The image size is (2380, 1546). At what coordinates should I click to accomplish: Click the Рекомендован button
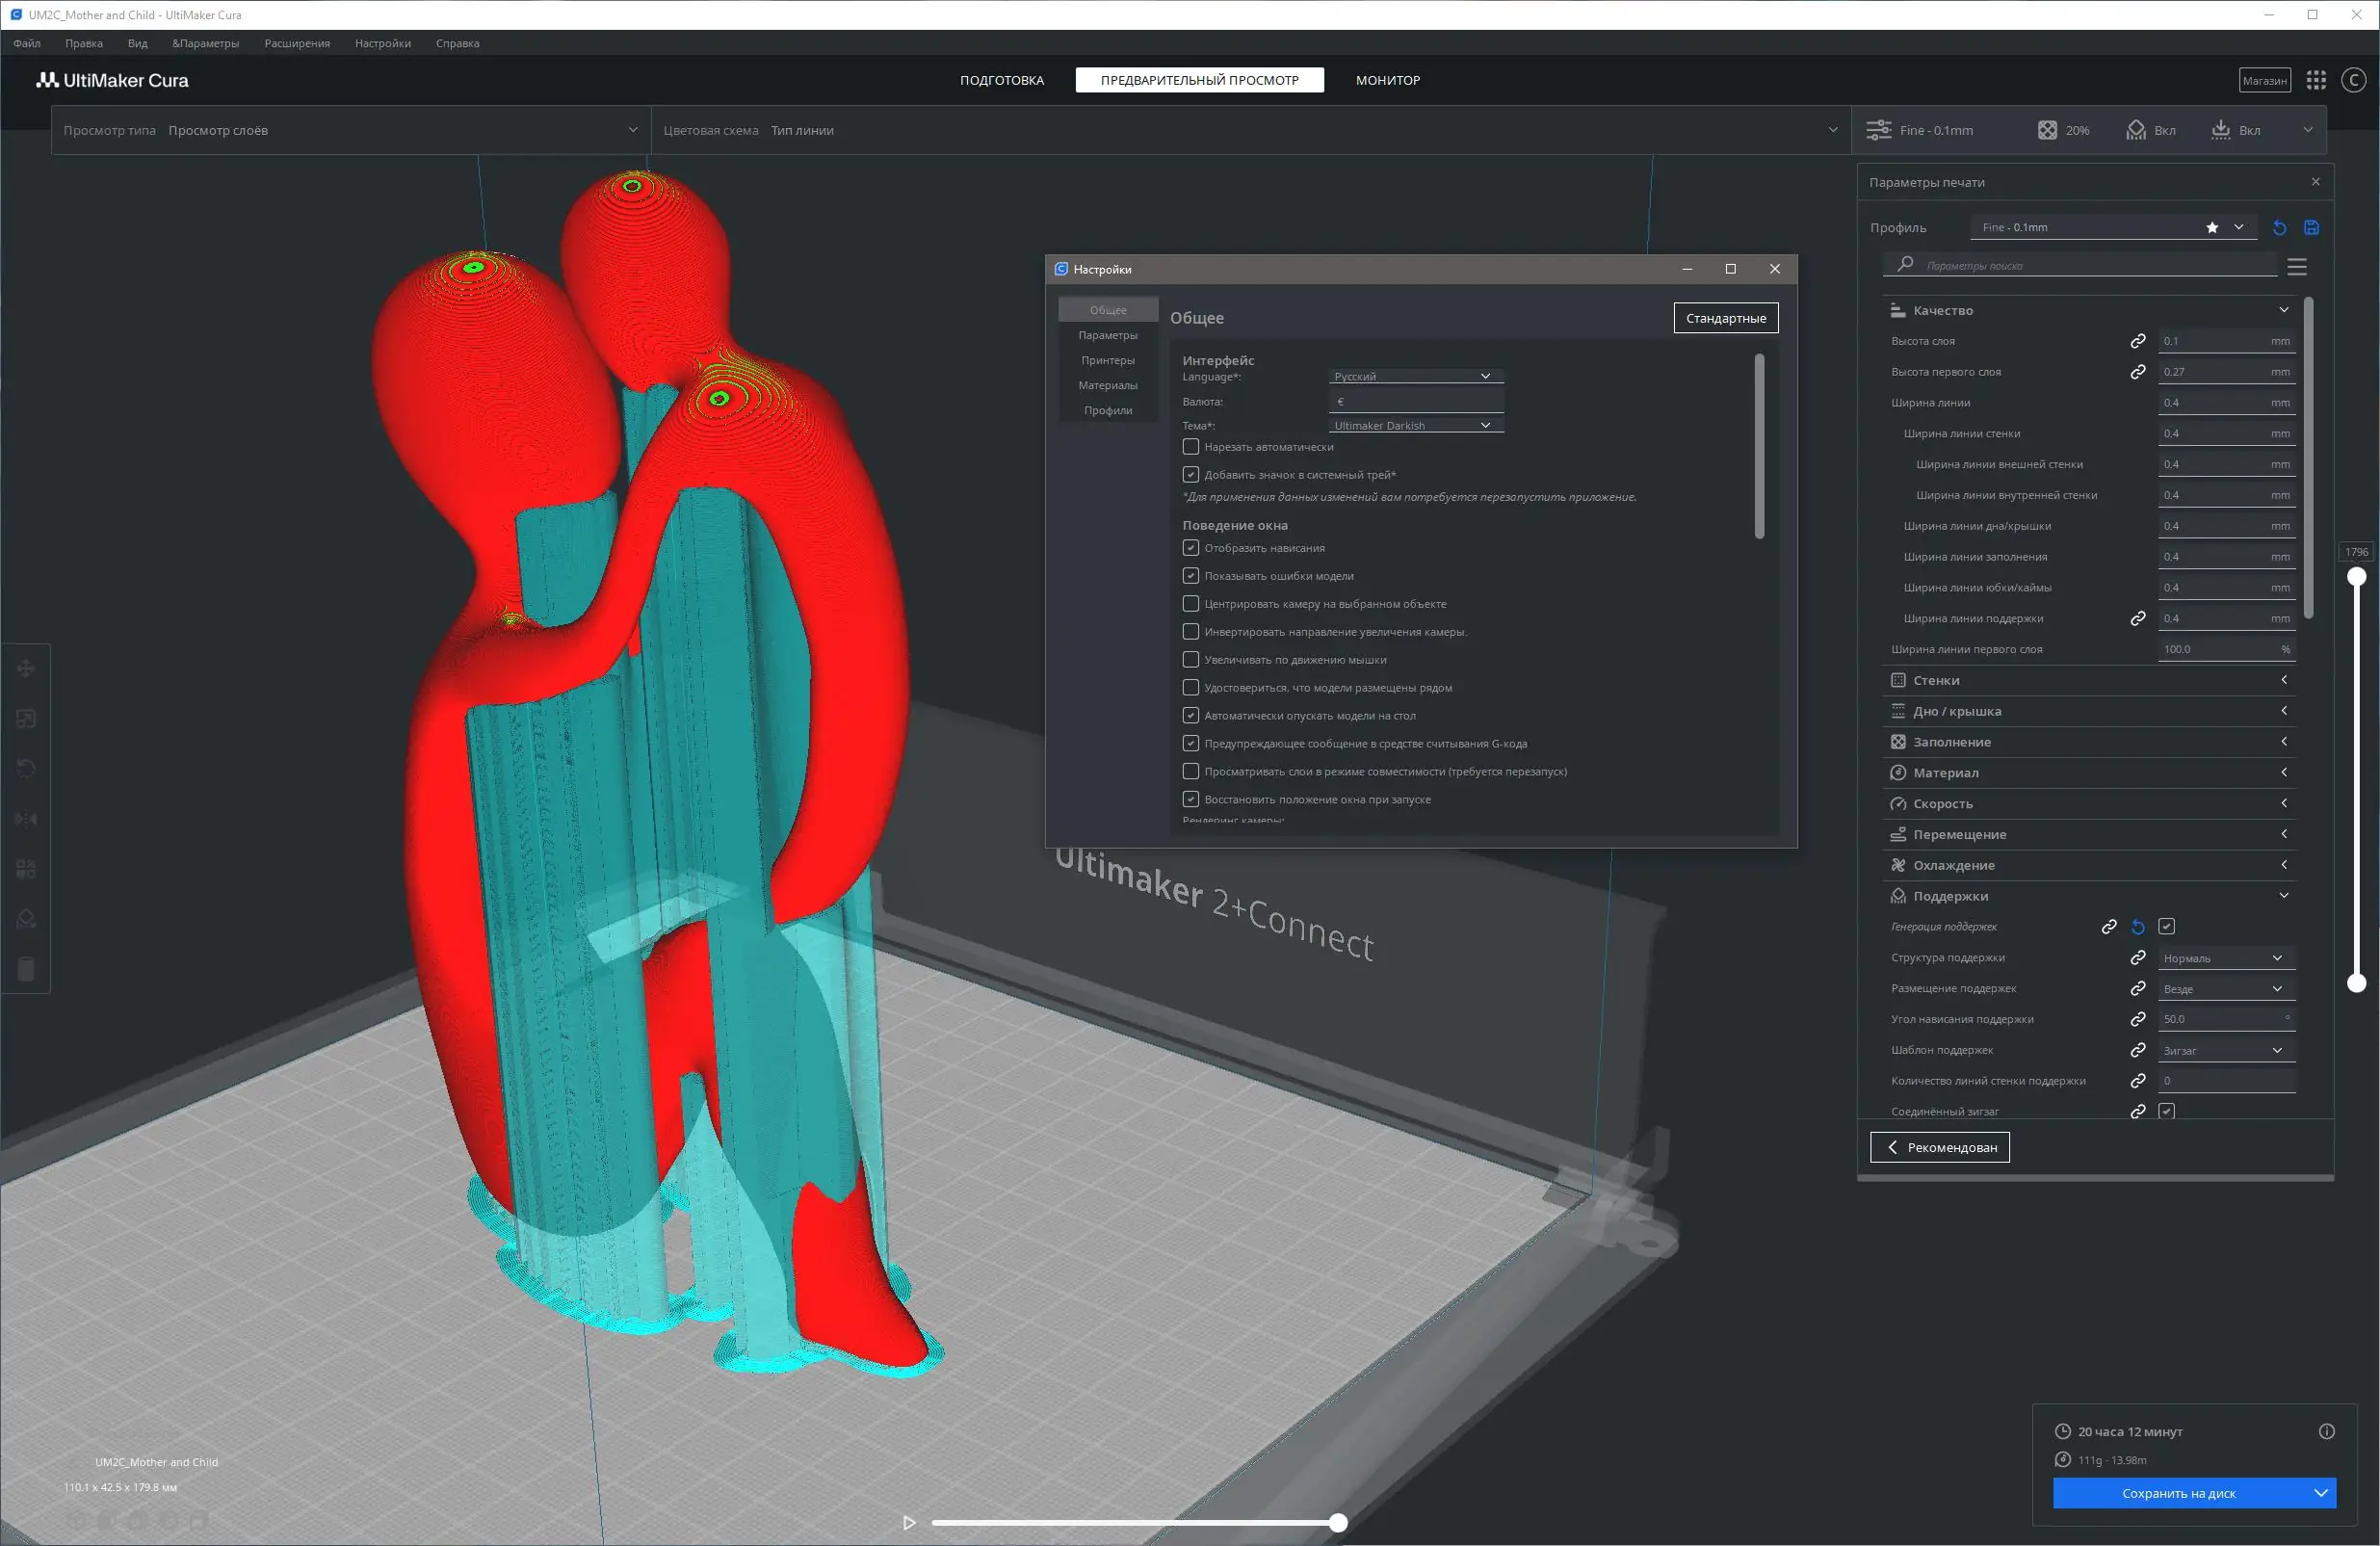[x=1939, y=1147]
